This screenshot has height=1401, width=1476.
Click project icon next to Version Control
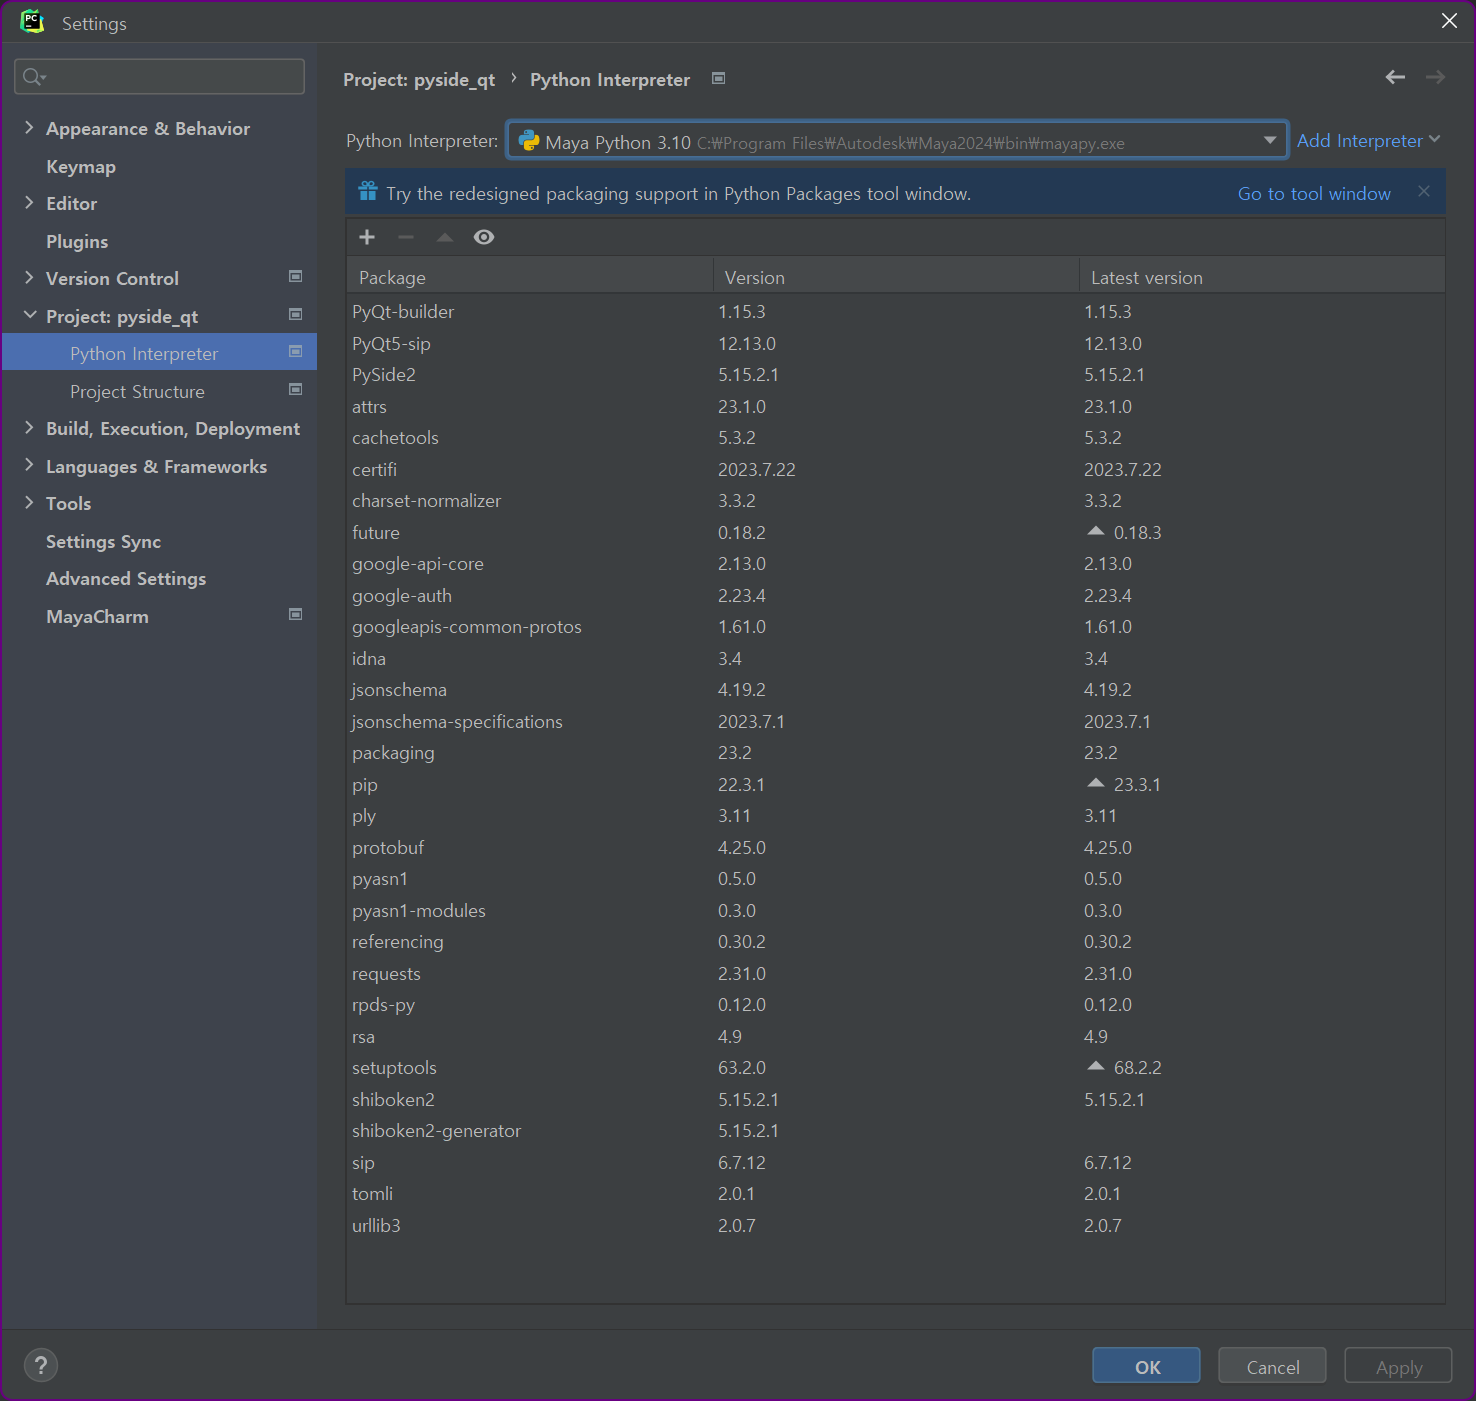pyautogui.click(x=296, y=276)
